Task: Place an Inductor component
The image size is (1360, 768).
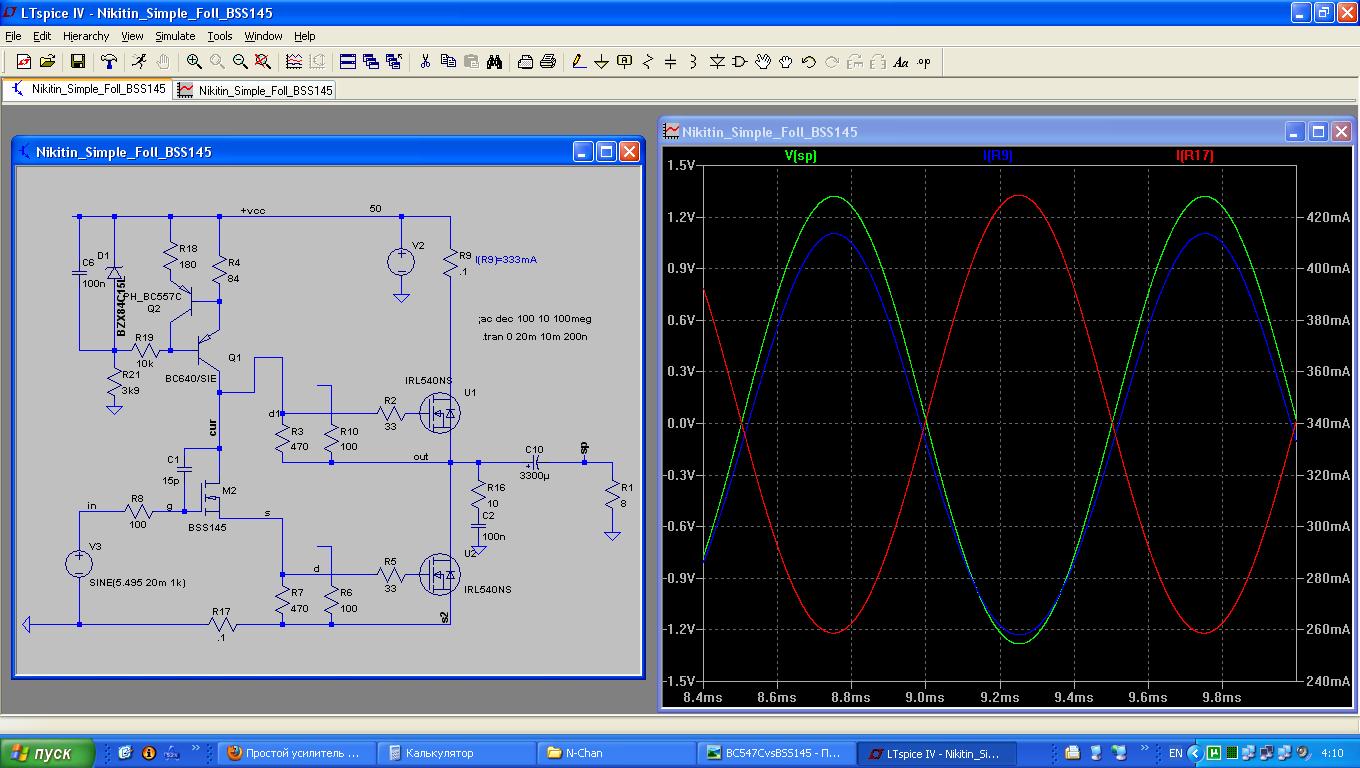Action: [x=694, y=62]
